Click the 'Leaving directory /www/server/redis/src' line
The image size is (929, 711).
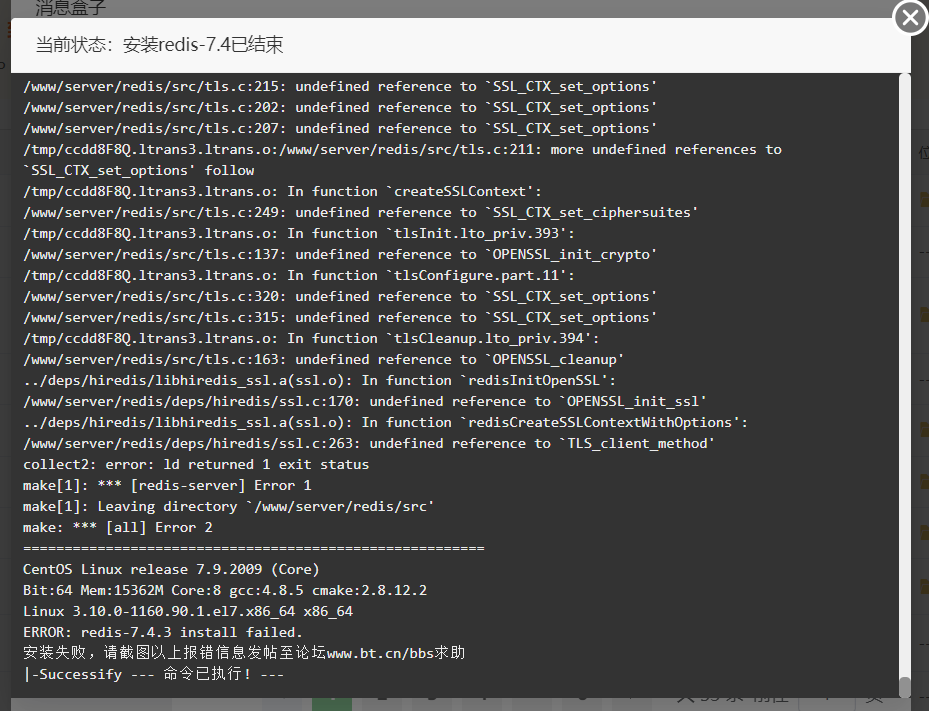pyautogui.click(x=228, y=507)
